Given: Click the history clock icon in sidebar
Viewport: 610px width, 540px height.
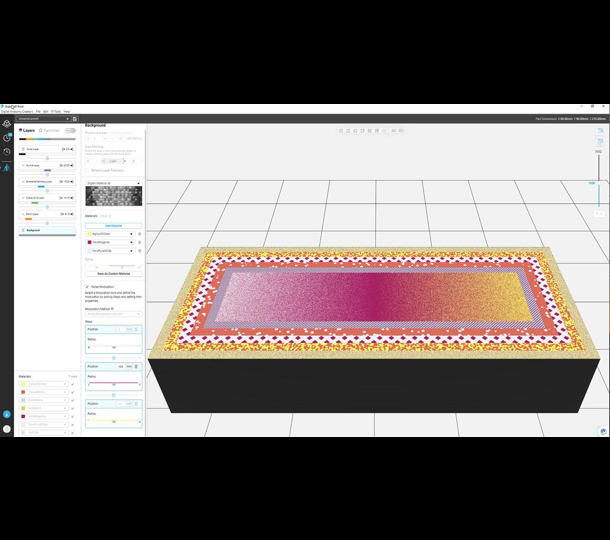Looking at the screenshot, I should point(7,152).
